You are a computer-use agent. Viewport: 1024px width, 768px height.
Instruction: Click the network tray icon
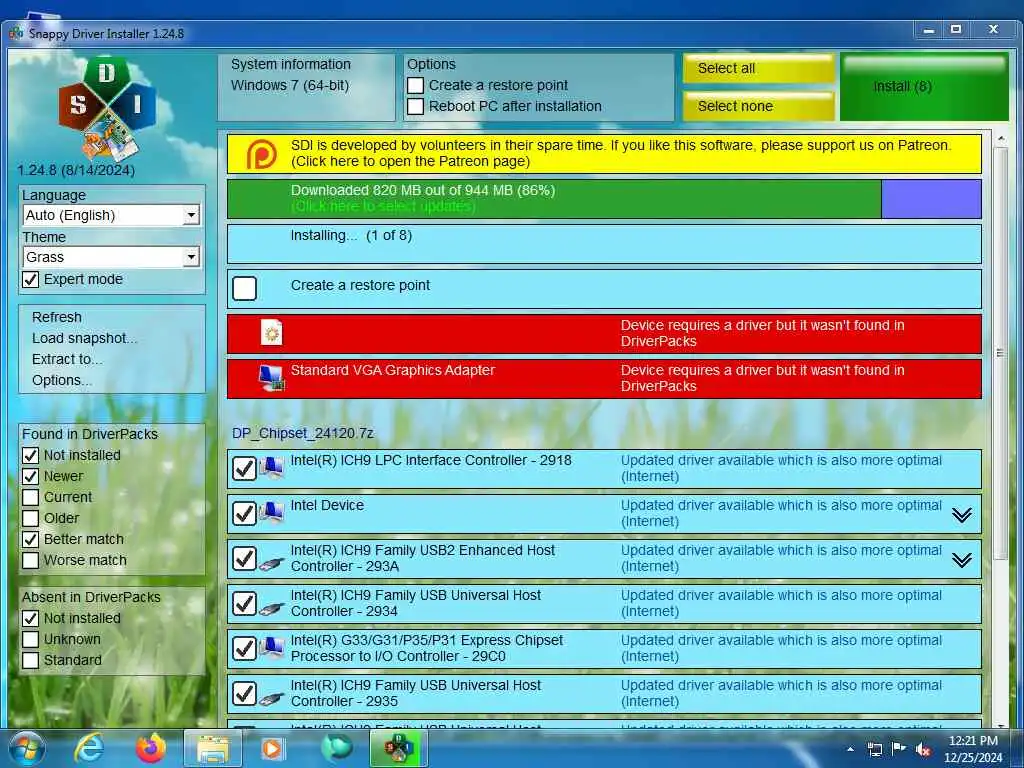874,749
